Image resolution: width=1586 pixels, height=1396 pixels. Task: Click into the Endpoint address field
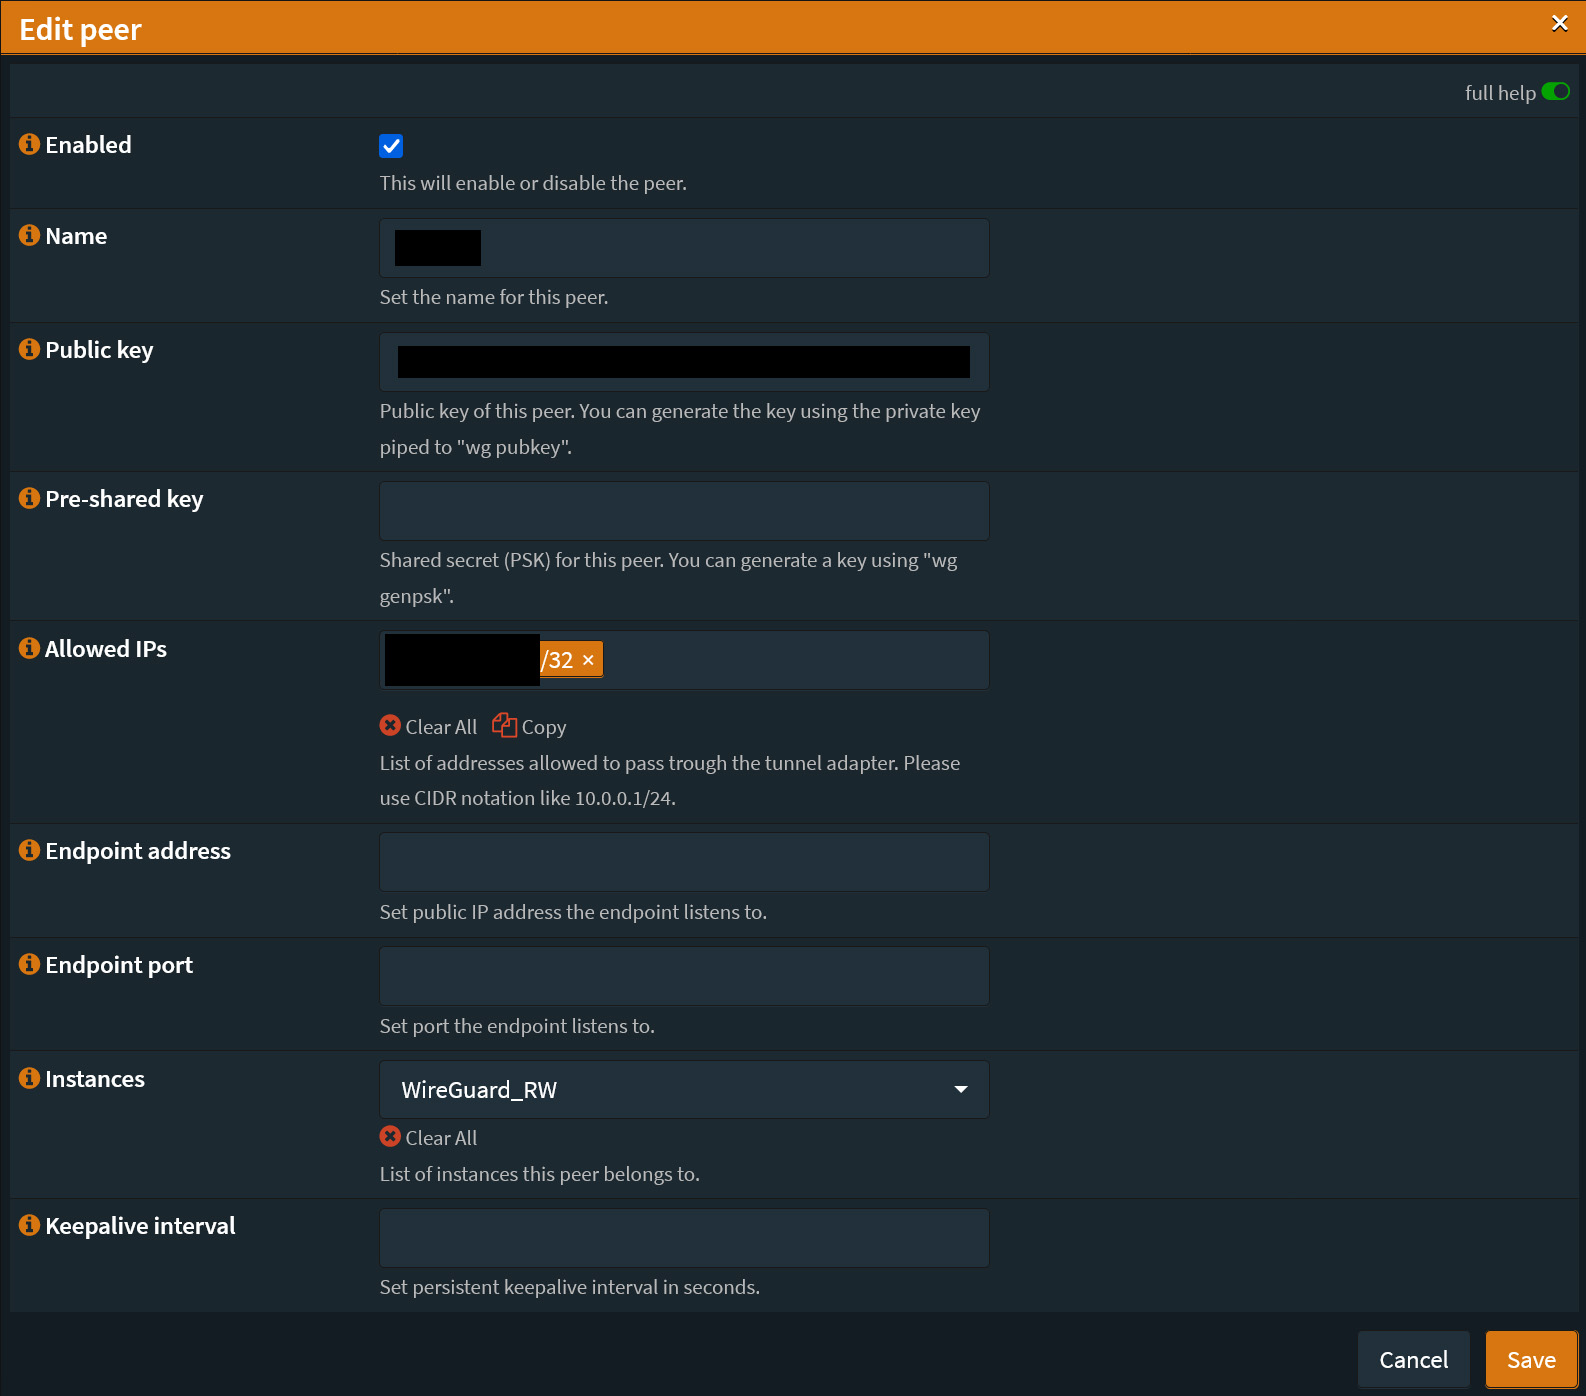click(x=684, y=862)
